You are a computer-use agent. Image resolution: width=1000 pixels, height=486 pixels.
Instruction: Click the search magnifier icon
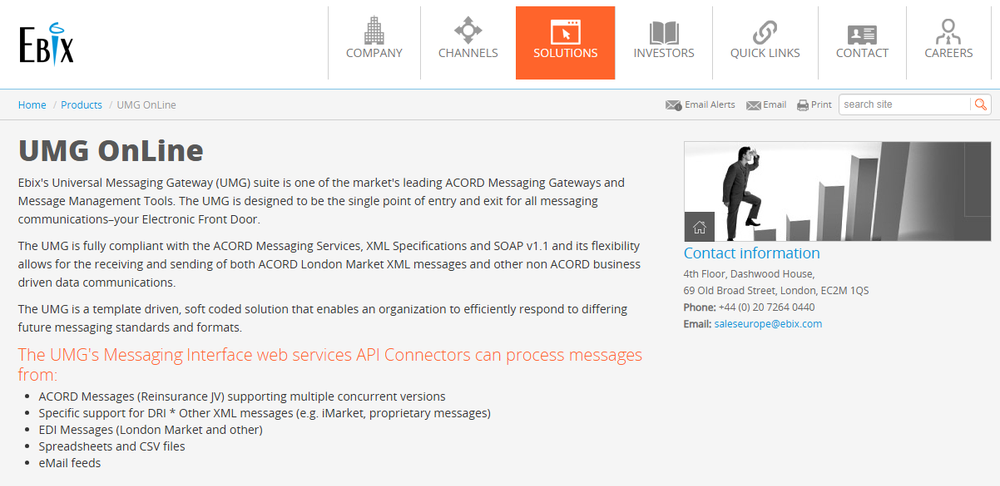981,105
